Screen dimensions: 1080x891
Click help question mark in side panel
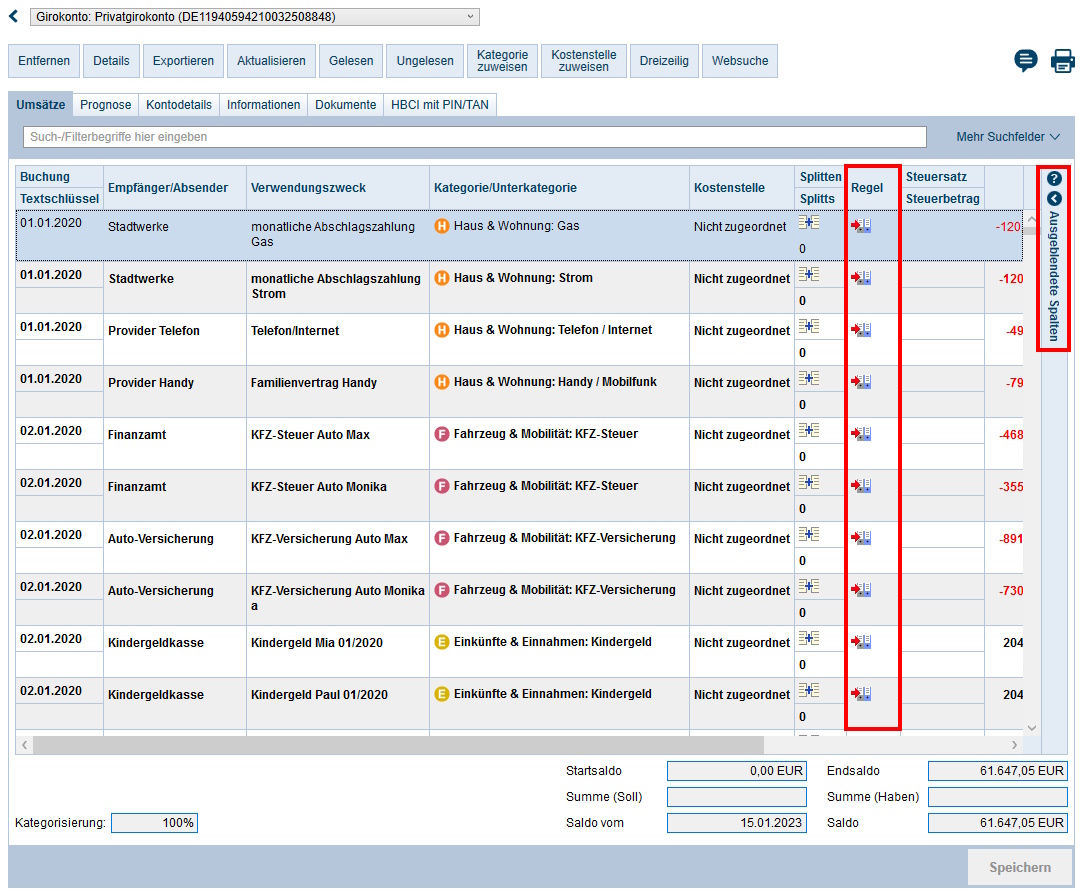[x=1054, y=179]
